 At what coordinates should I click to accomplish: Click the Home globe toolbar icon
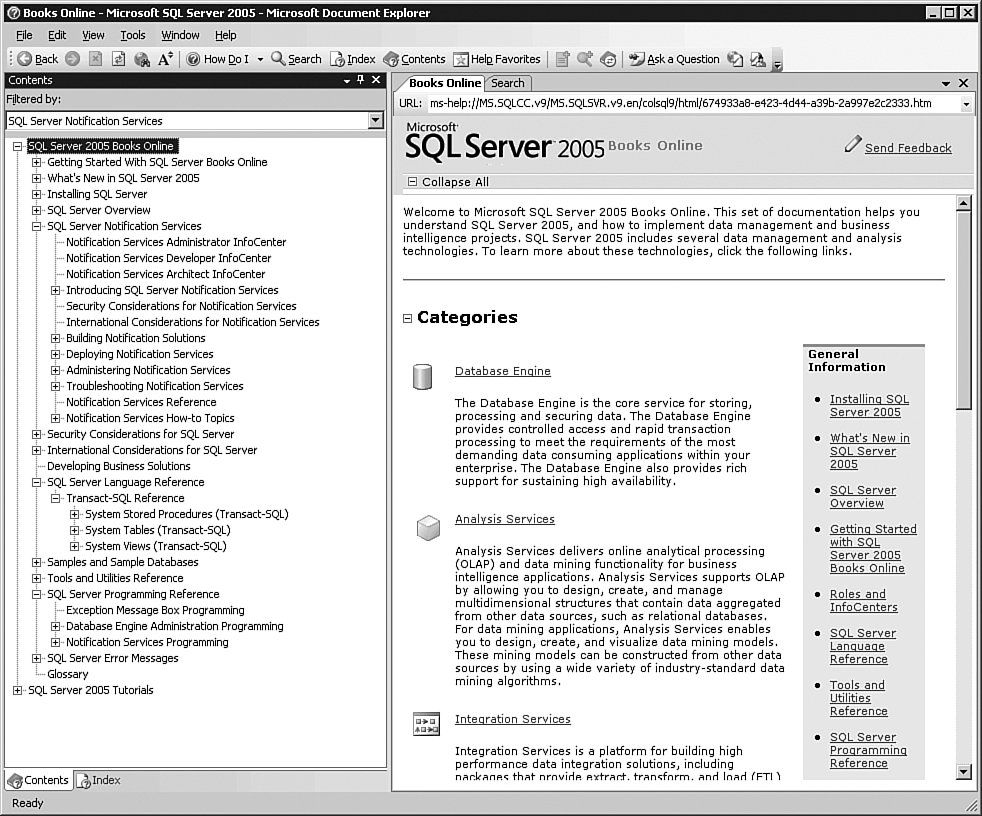[142, 59]
